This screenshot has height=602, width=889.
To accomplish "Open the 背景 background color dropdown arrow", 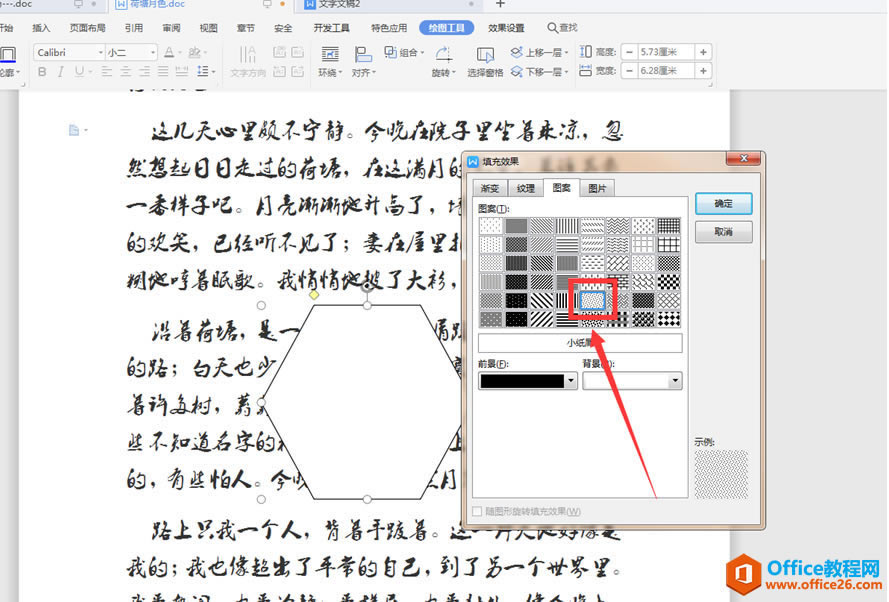I will [675, 381].
